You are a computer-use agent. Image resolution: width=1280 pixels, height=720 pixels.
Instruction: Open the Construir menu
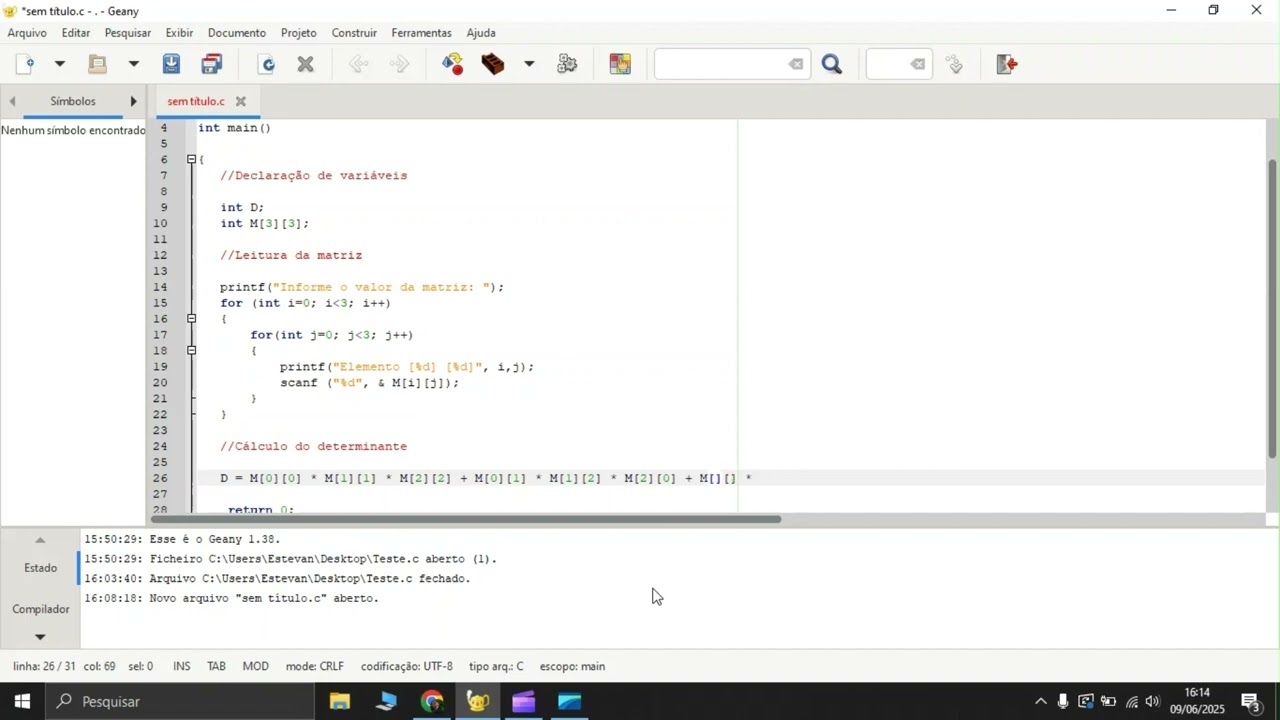click(x=354, y=33)
